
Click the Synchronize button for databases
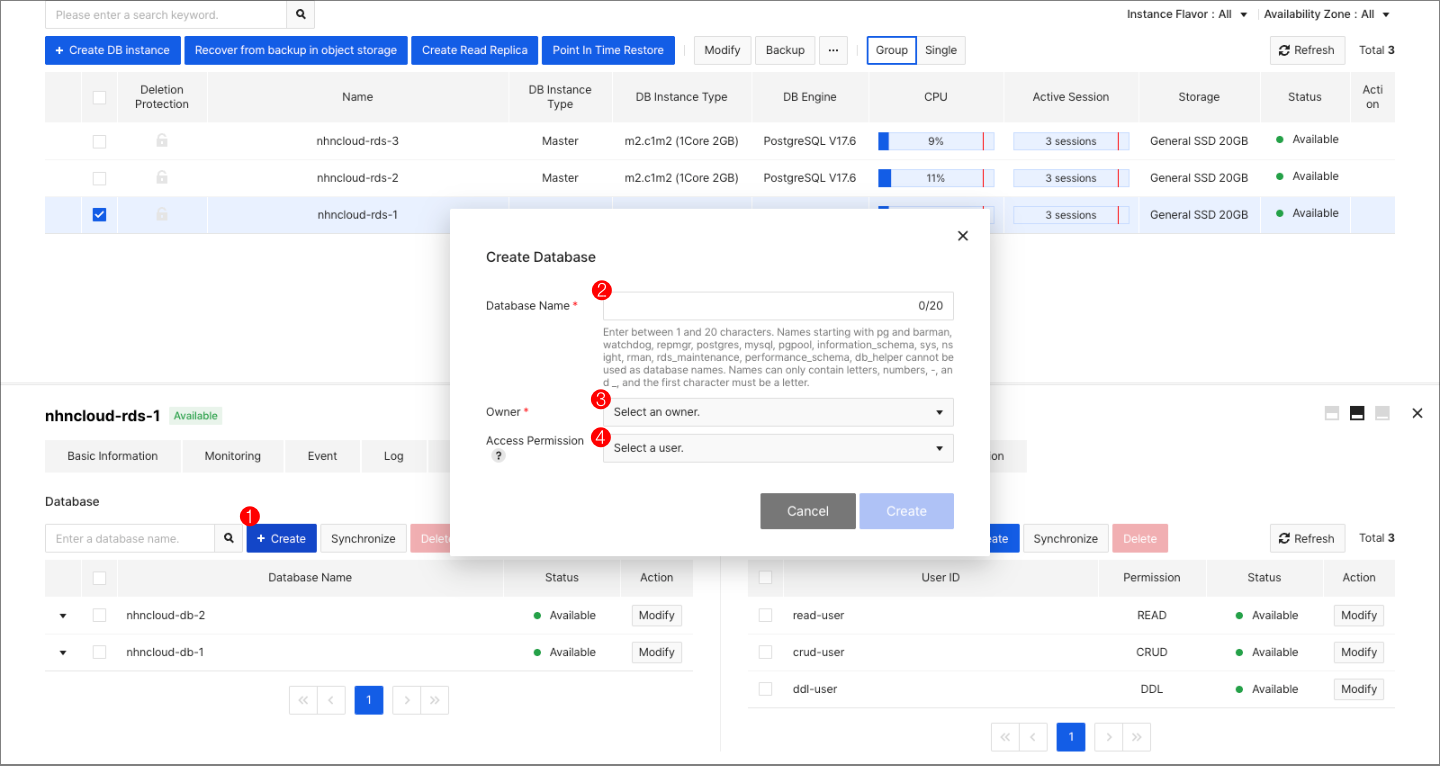click(363, 537)
